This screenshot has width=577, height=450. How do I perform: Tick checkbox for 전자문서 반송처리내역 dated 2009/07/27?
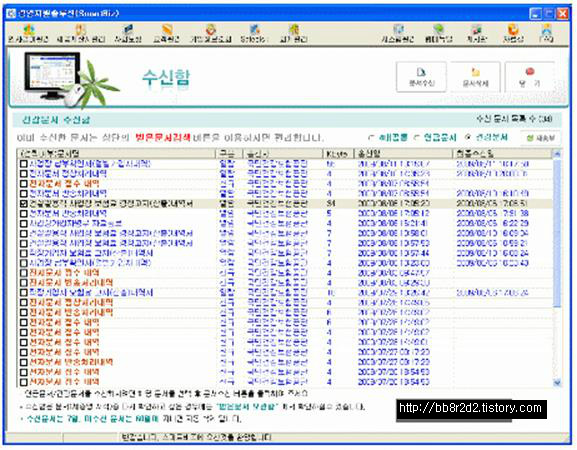point(24,362)
